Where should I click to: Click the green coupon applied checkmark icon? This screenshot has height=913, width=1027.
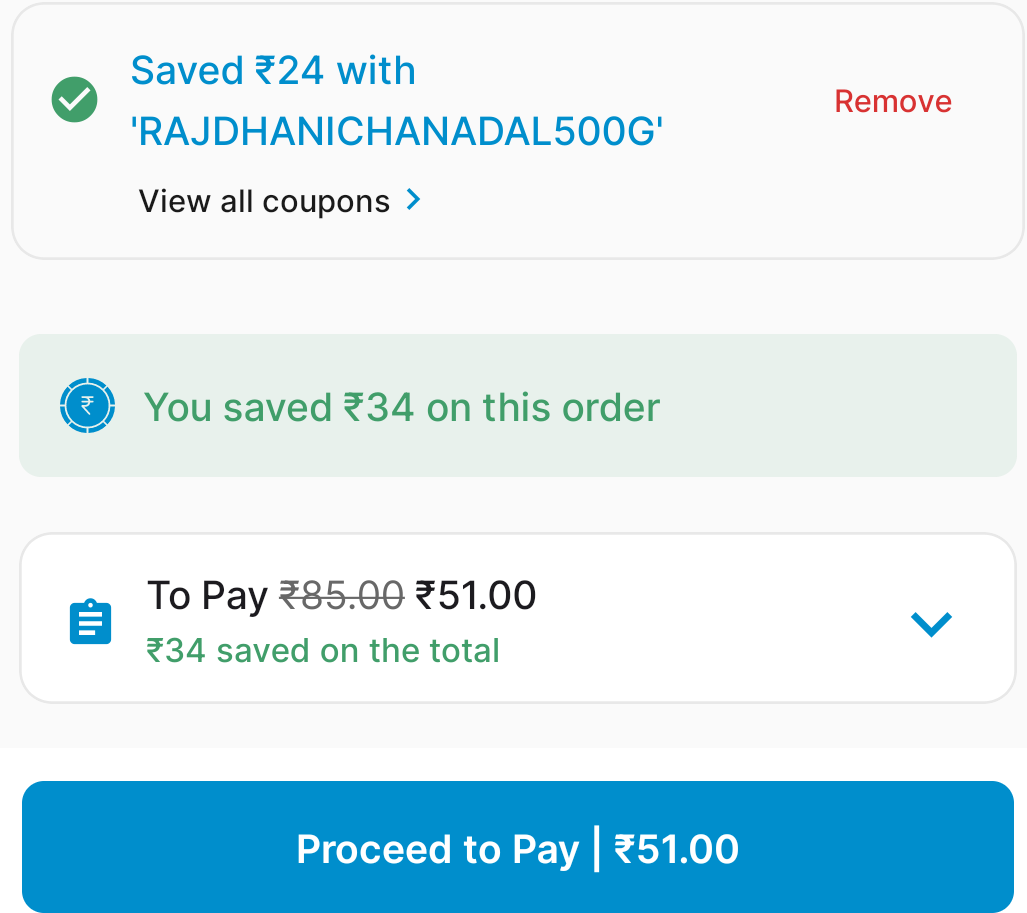(x=74, y=100)
